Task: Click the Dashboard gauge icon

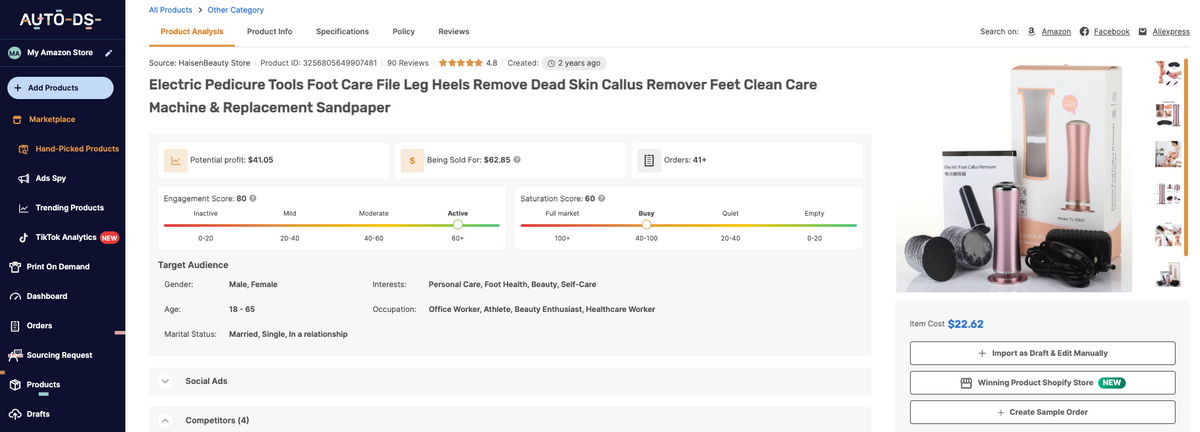Action: click(15, 296)
